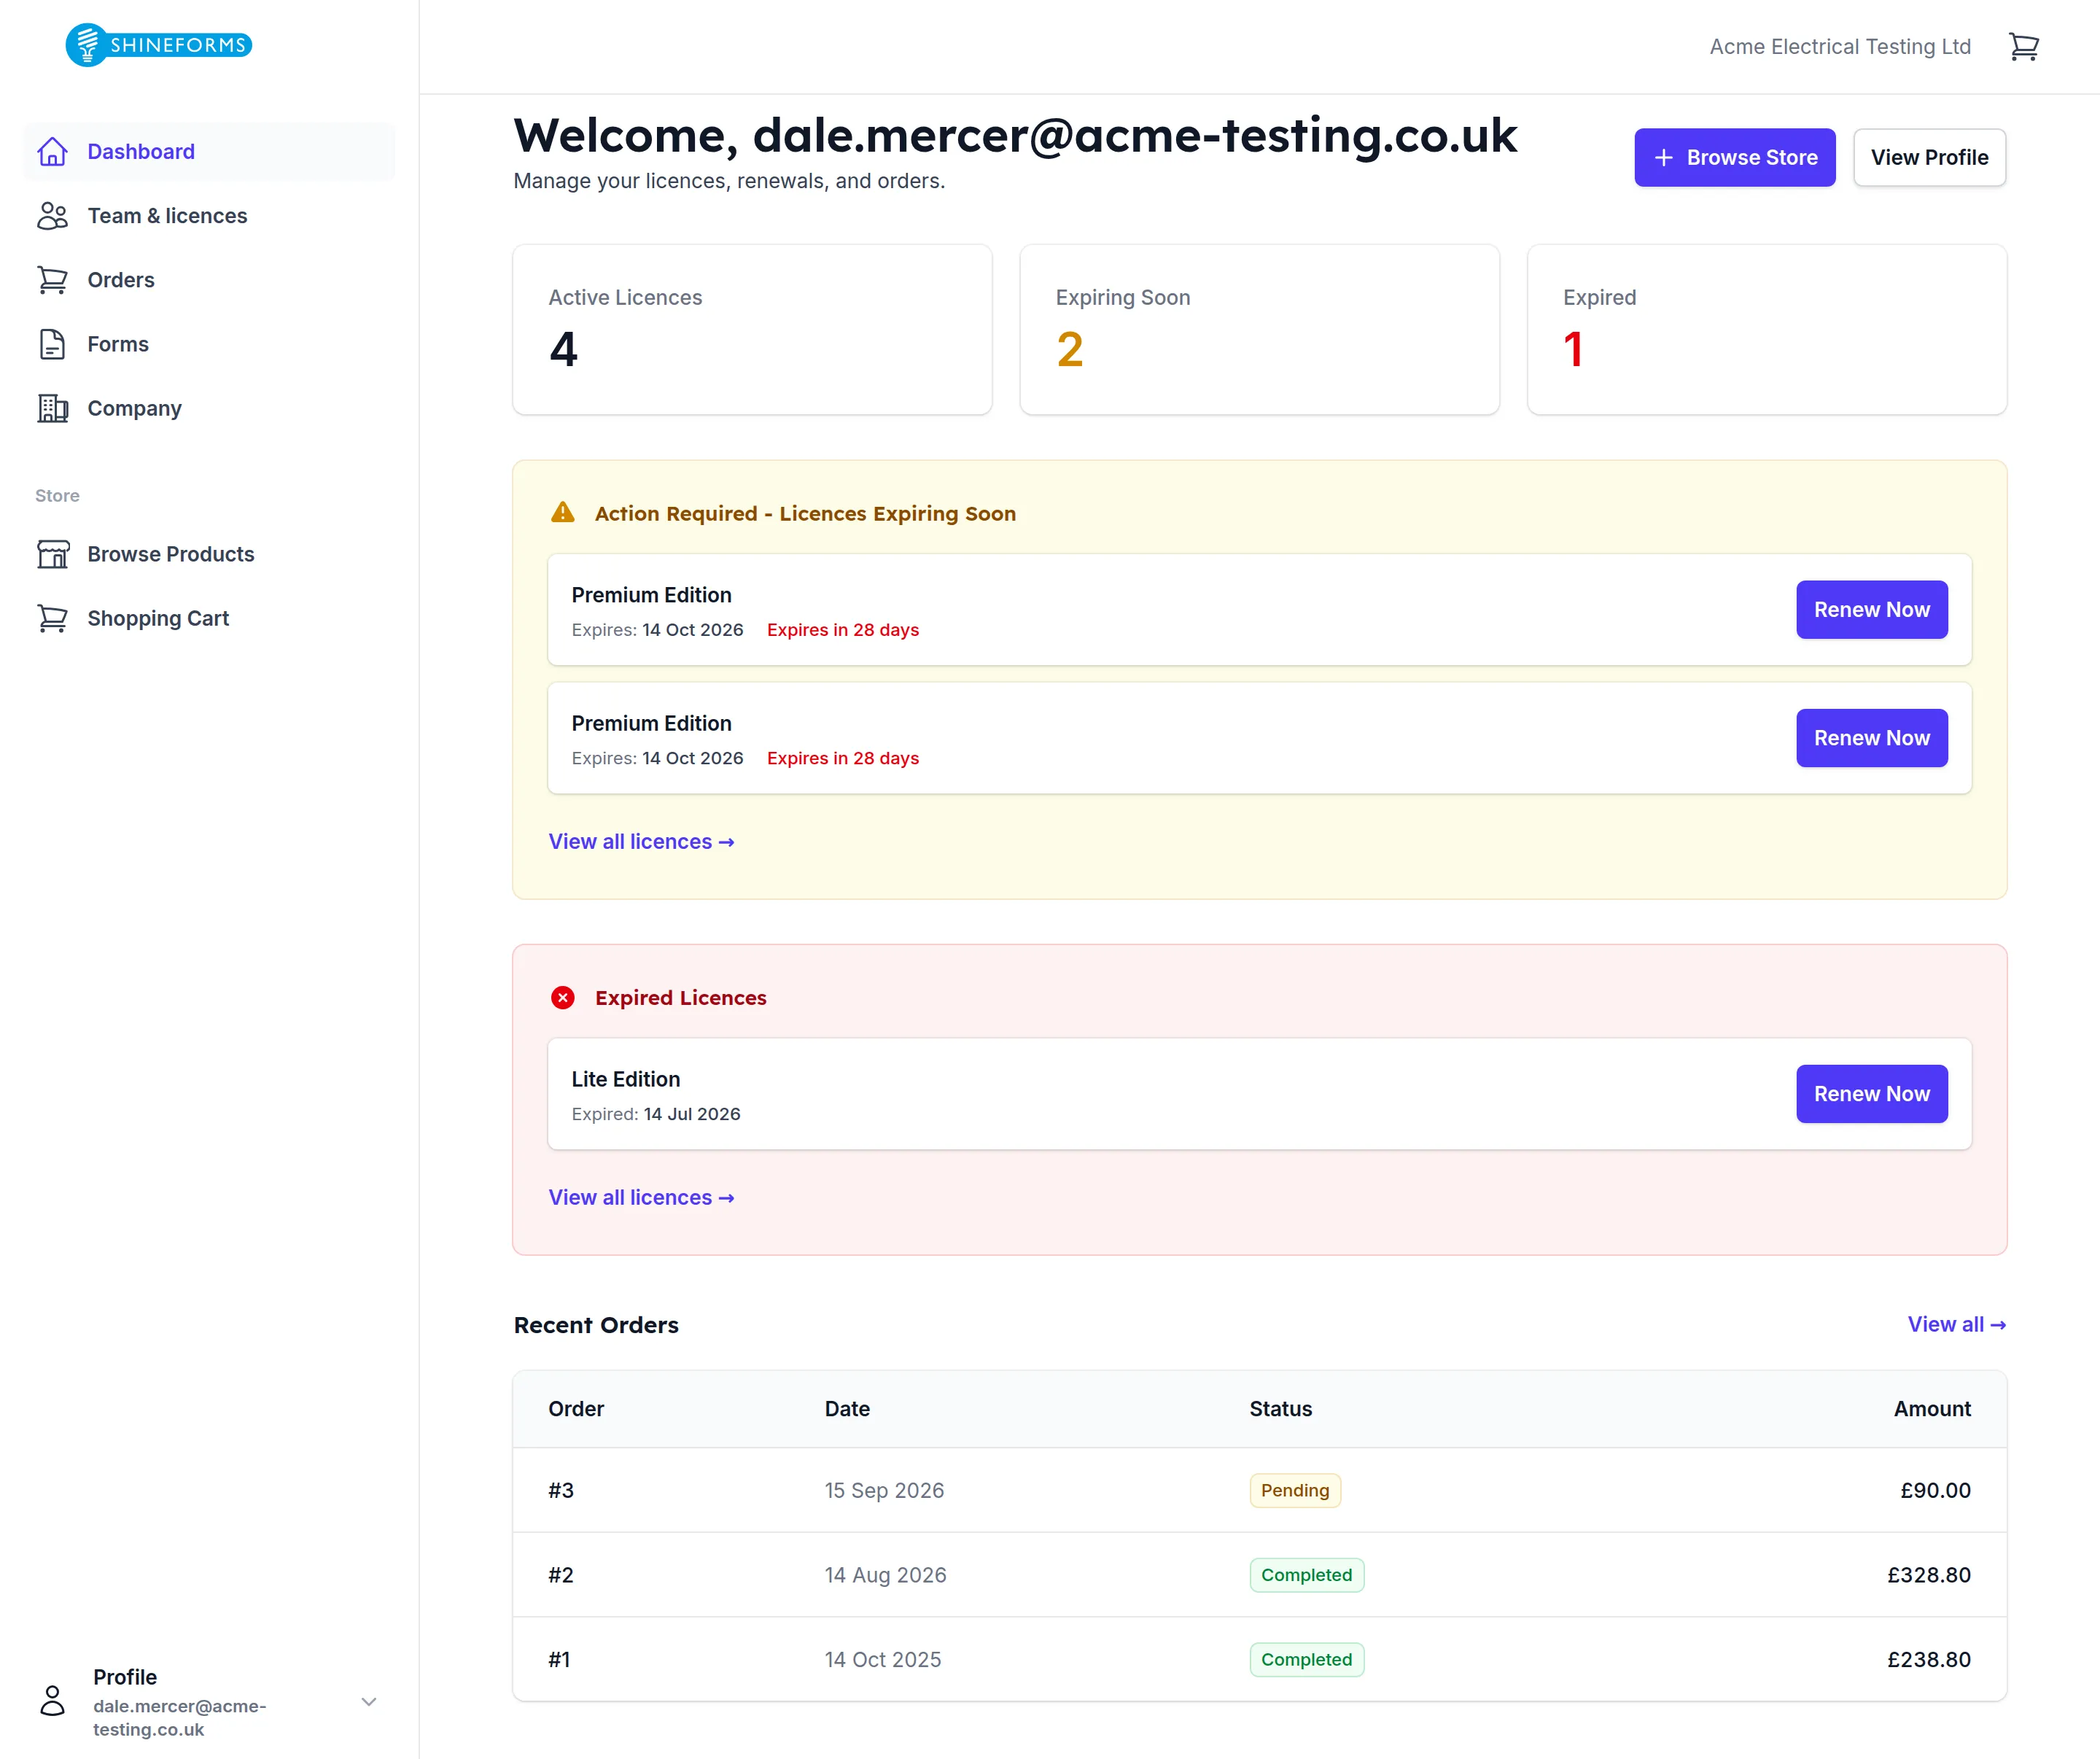This screenshot has height=1759, width=2100.
Task: Click the Pending status badge
Action: [1295, 1490]
